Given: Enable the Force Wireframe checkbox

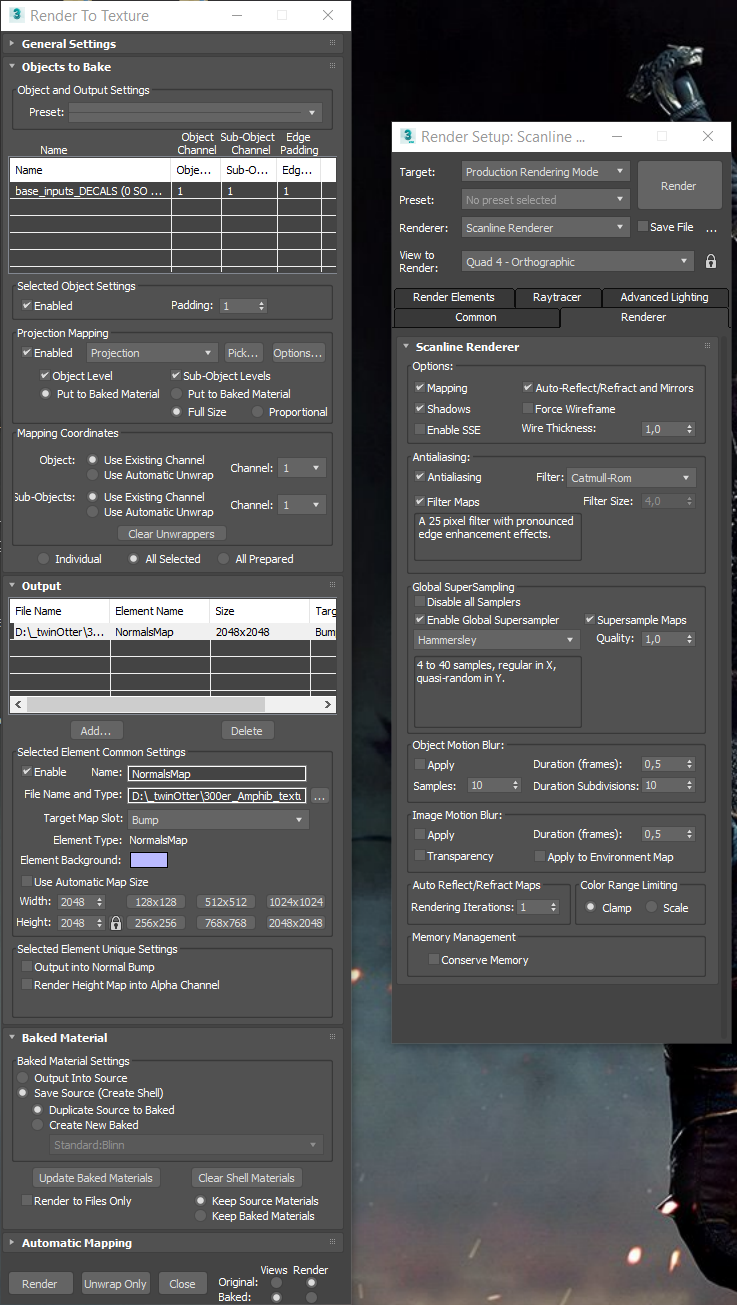Looking at the screenshot, I should pyautogui.click(x=527, y=409).
